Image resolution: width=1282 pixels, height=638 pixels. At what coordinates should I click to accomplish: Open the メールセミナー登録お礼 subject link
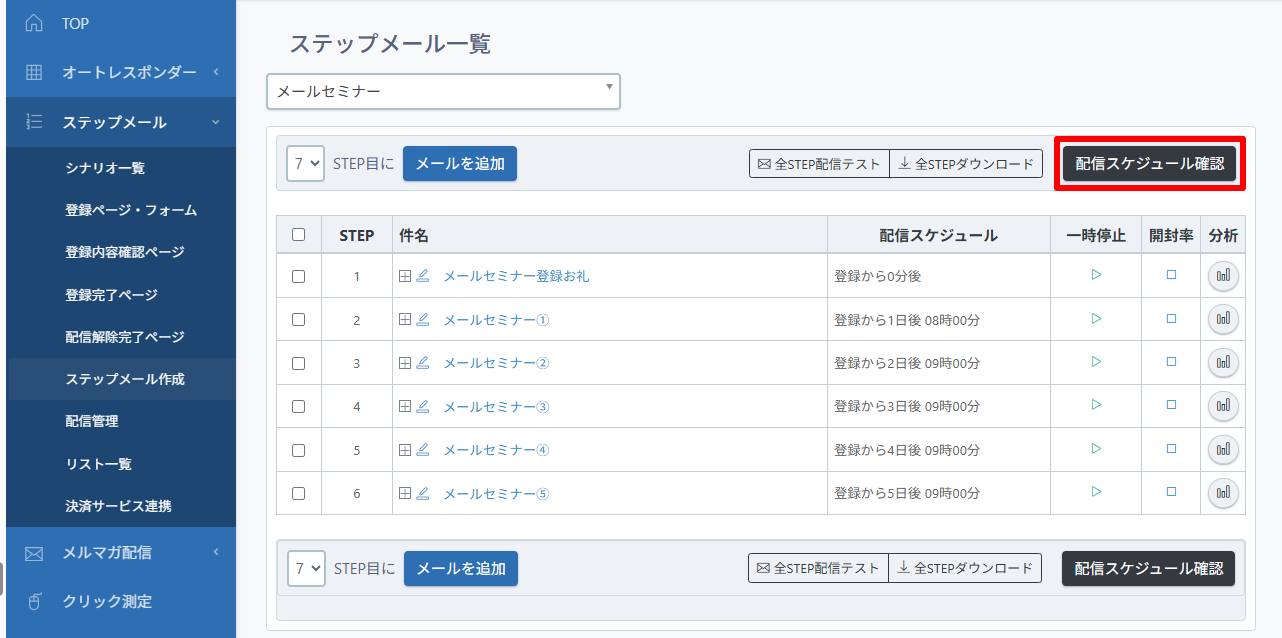click(x=516, y=276)
